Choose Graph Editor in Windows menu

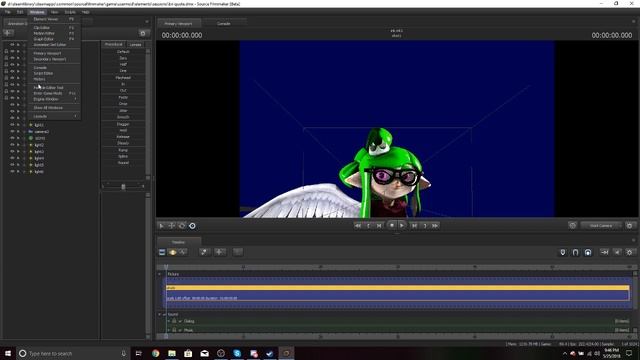[x=54, y=39]
